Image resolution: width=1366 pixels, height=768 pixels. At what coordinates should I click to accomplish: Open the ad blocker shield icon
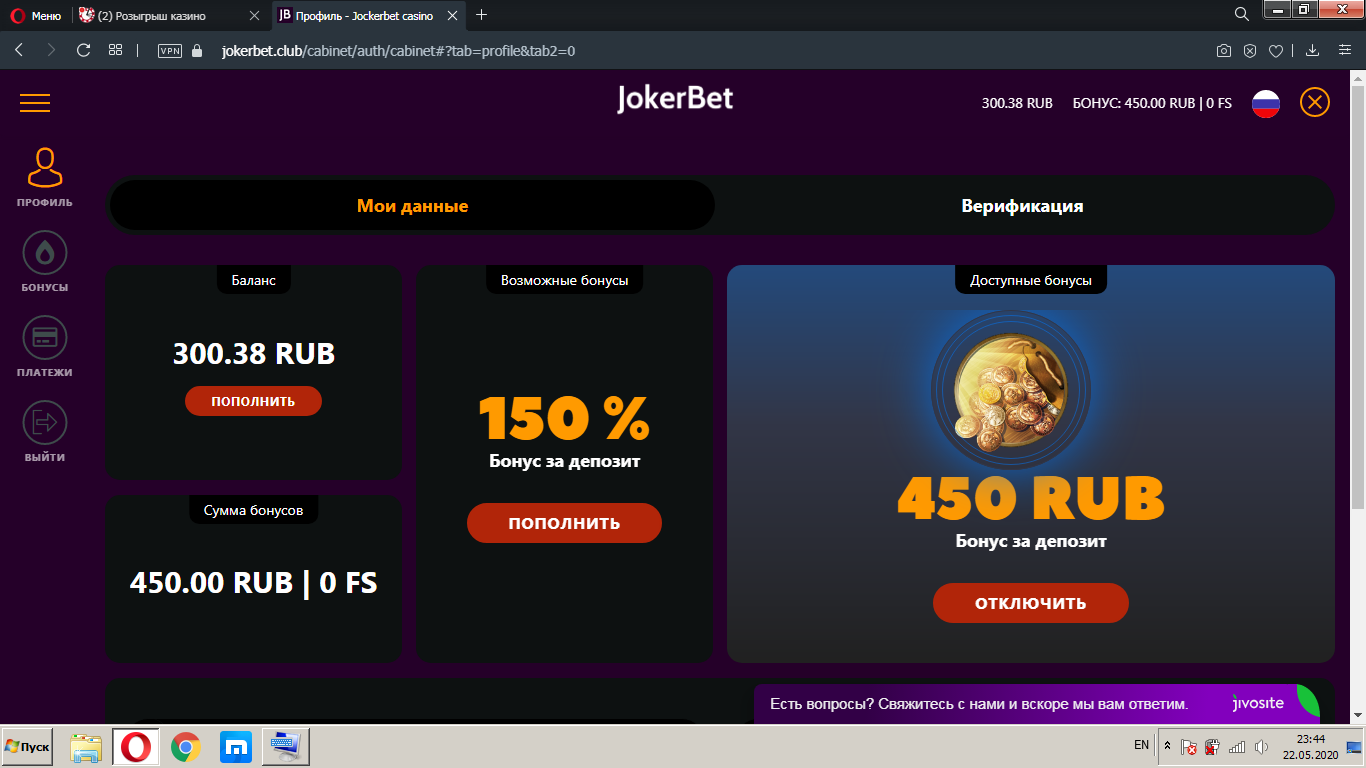1250,50
